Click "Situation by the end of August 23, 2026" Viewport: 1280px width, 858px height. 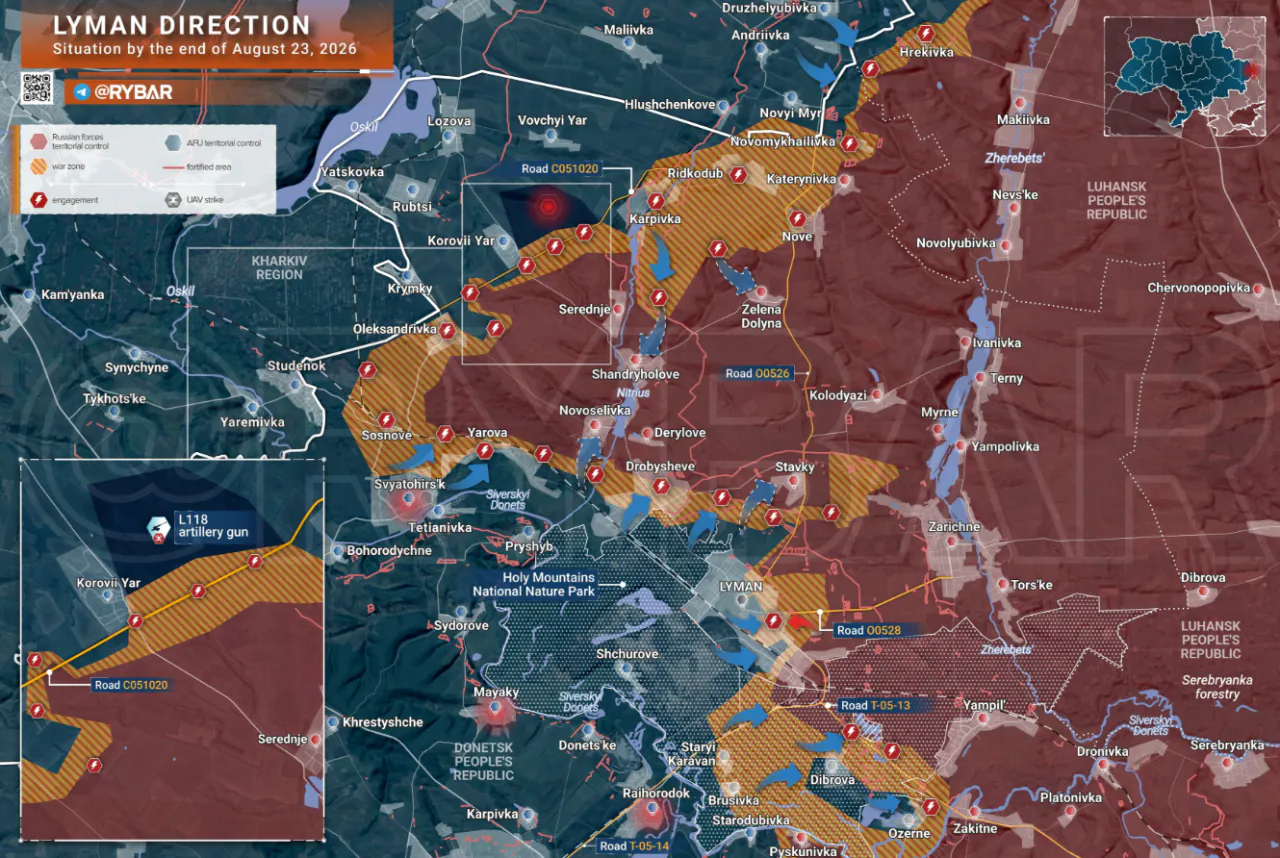tap(205, 49)
